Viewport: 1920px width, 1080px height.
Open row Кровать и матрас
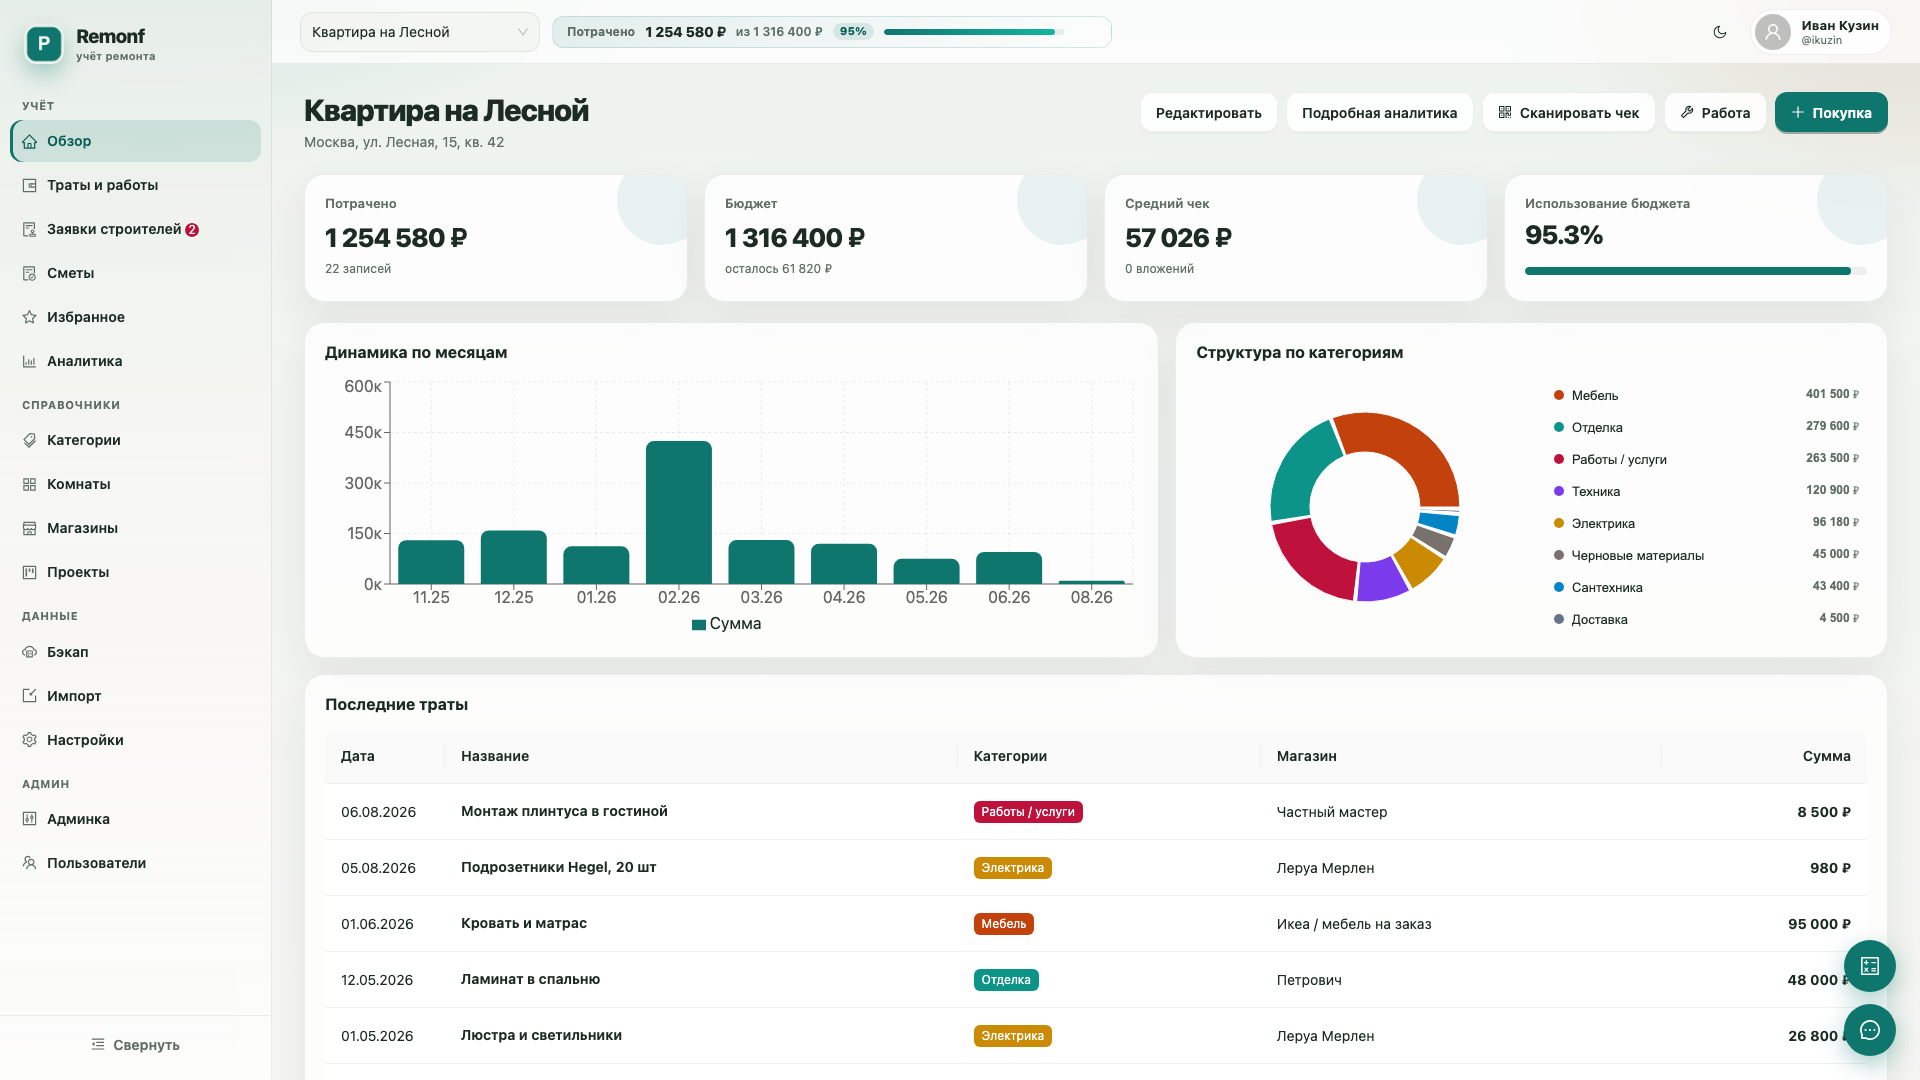coord(1095,924)
